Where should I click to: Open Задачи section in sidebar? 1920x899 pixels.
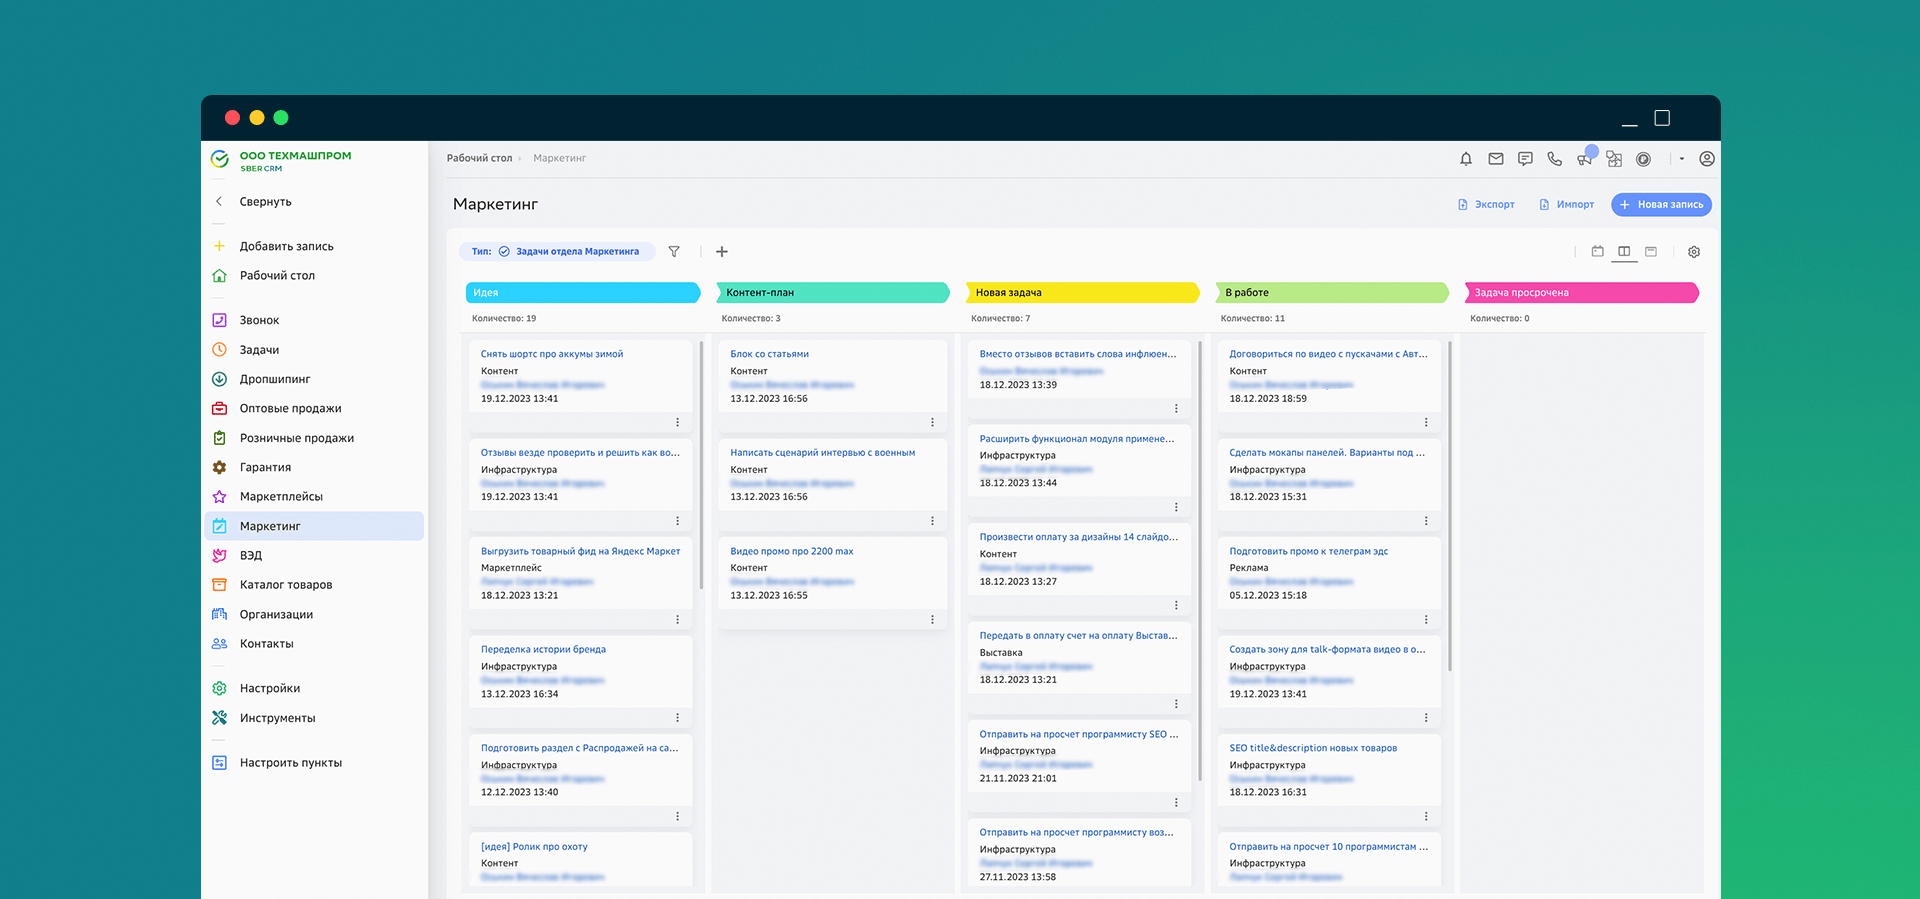point(259,350)
